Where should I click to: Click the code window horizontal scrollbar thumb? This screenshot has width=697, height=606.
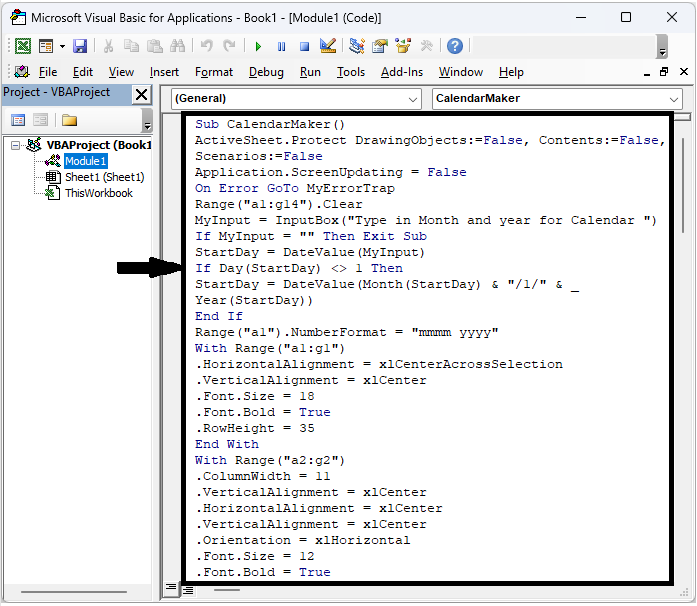[227, 590]
